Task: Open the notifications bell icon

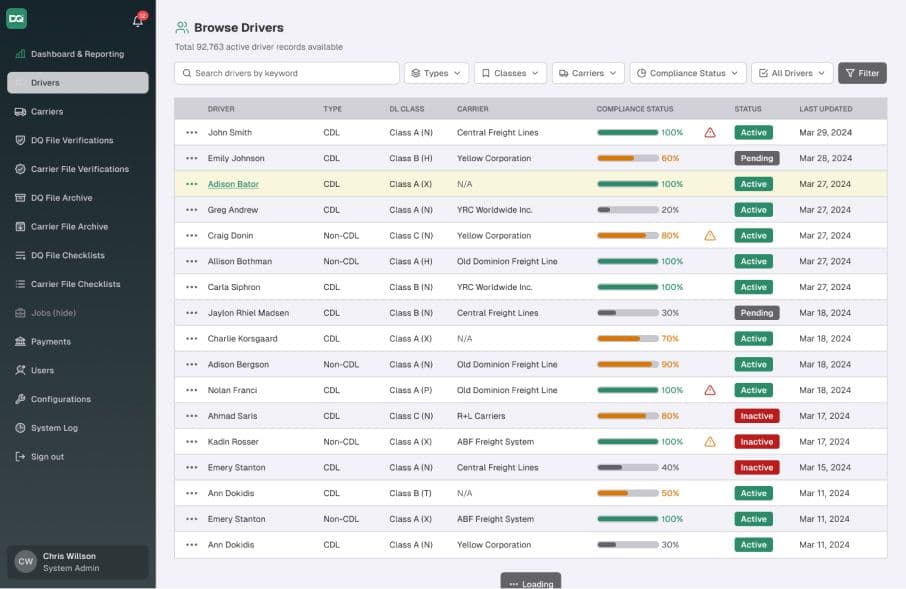Action: 138,21
